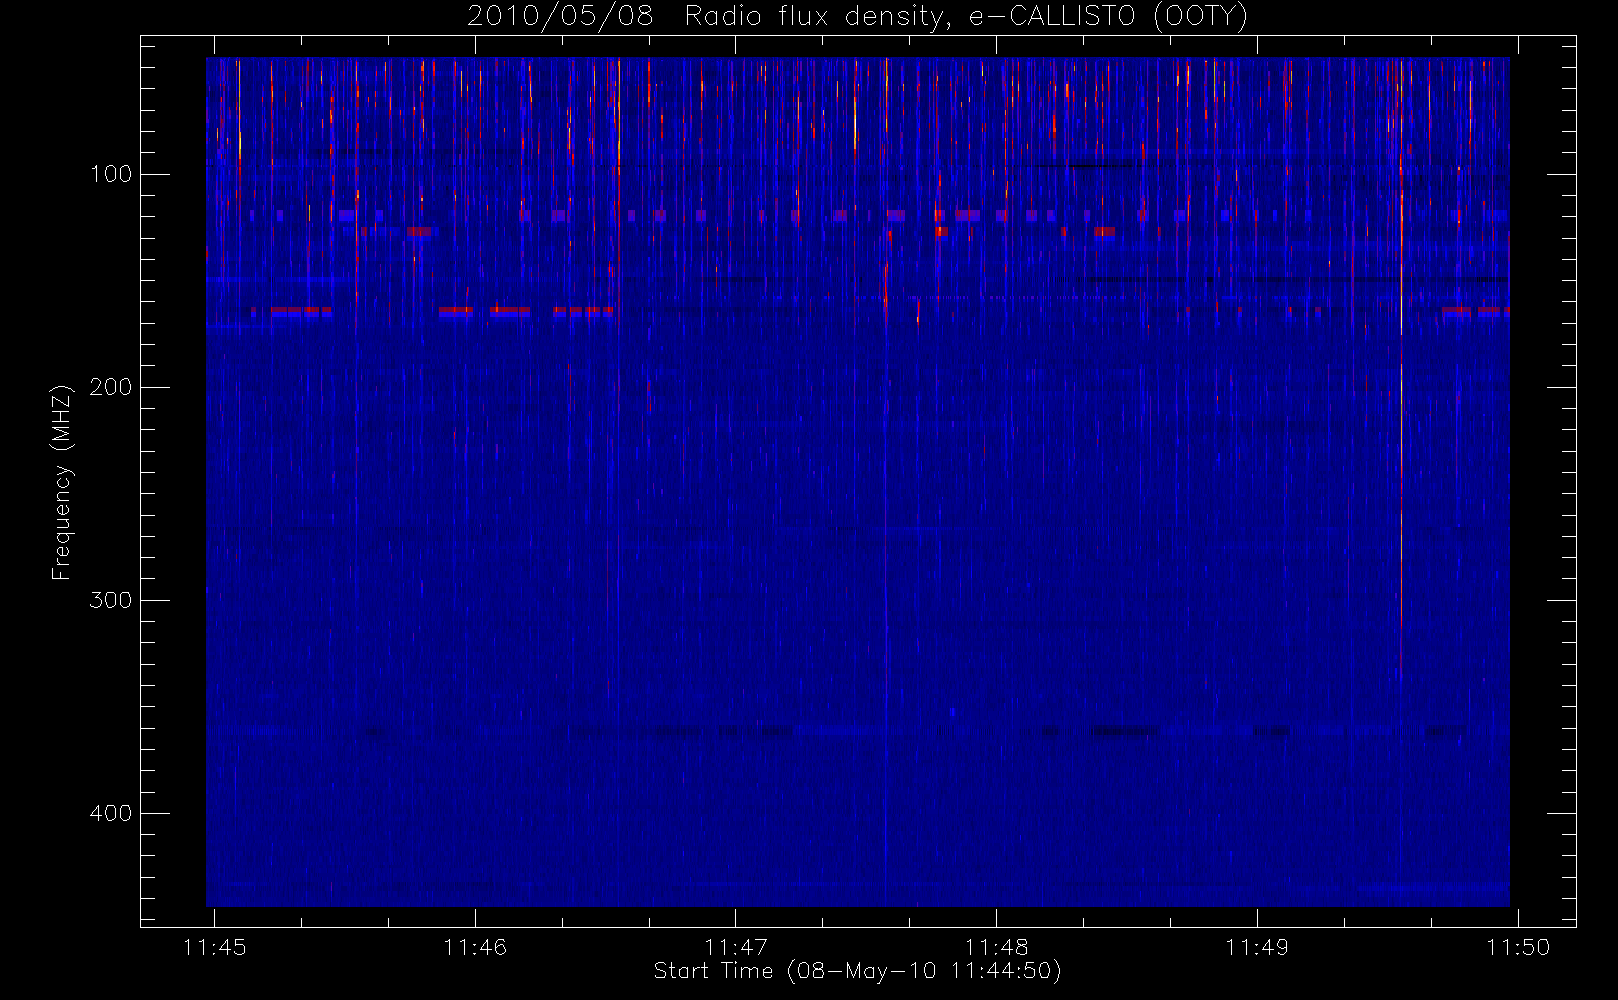Select the 'Frequency (MHz)' y-axis label

(x=62, y=482)
